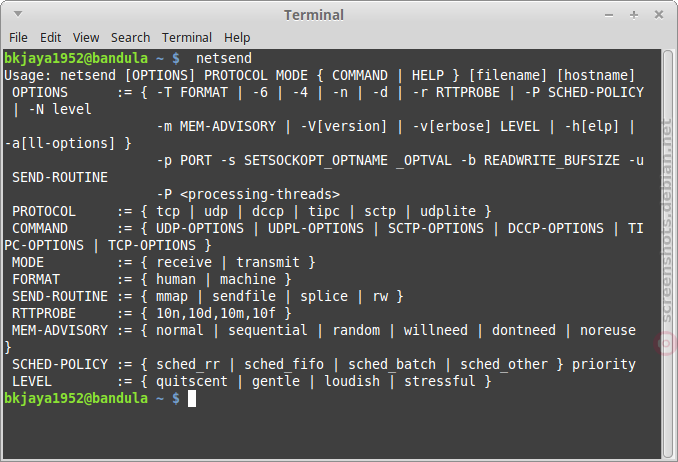Click the block cursor at the last prompt
This screenshot has height=462, width=678.
pos(192,398)
